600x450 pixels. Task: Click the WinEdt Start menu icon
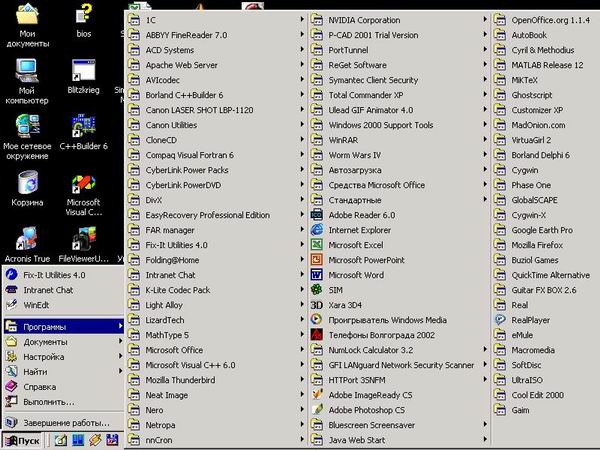[11, 305]
